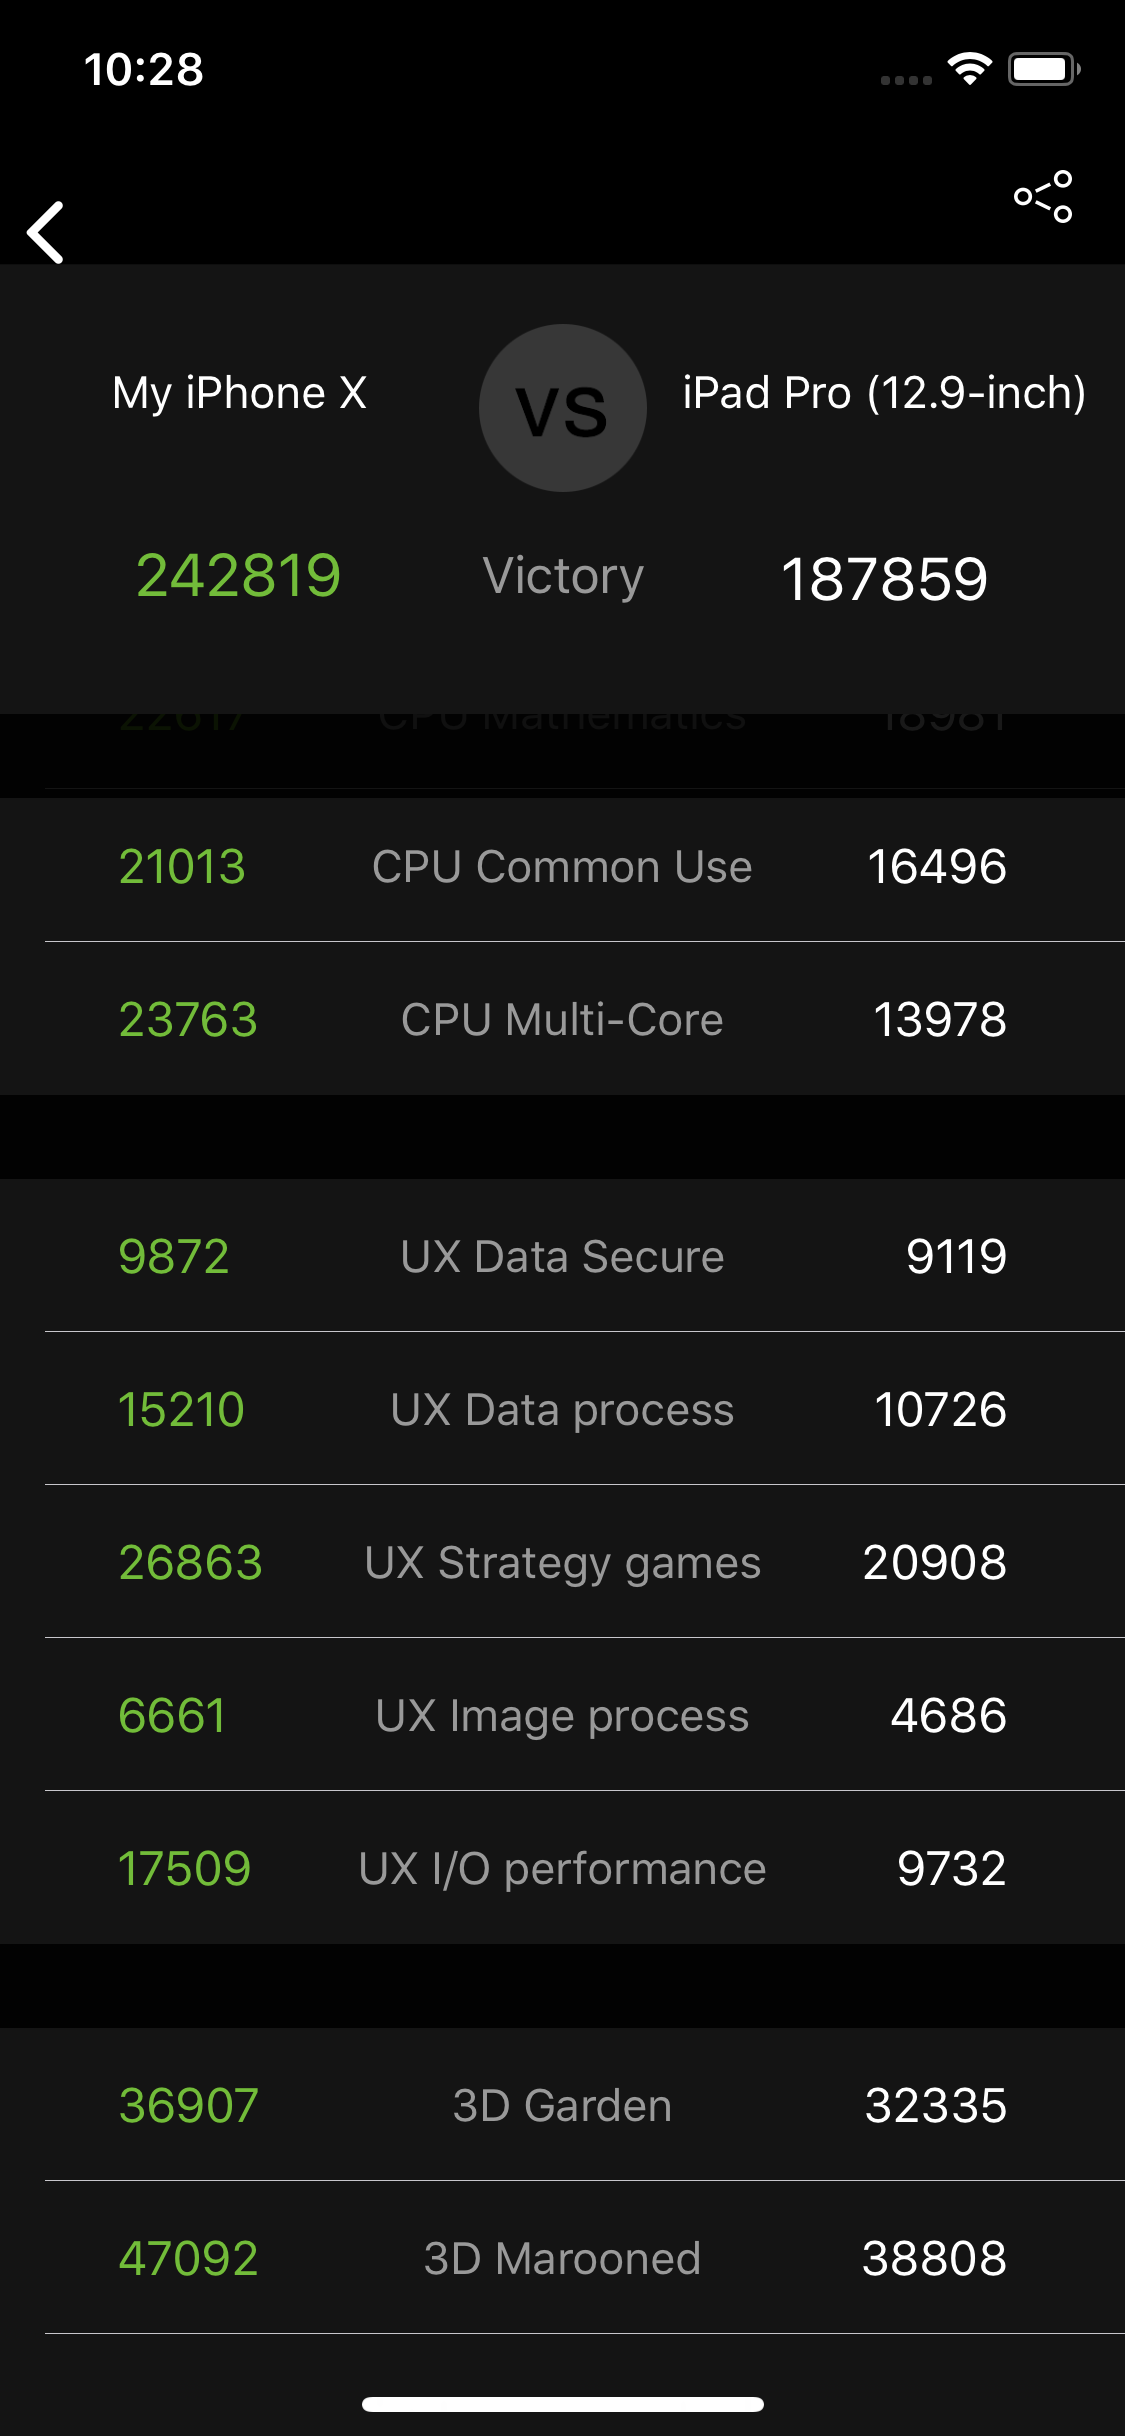
Task: Tap the Victory result label
Action: pos(563,577)
